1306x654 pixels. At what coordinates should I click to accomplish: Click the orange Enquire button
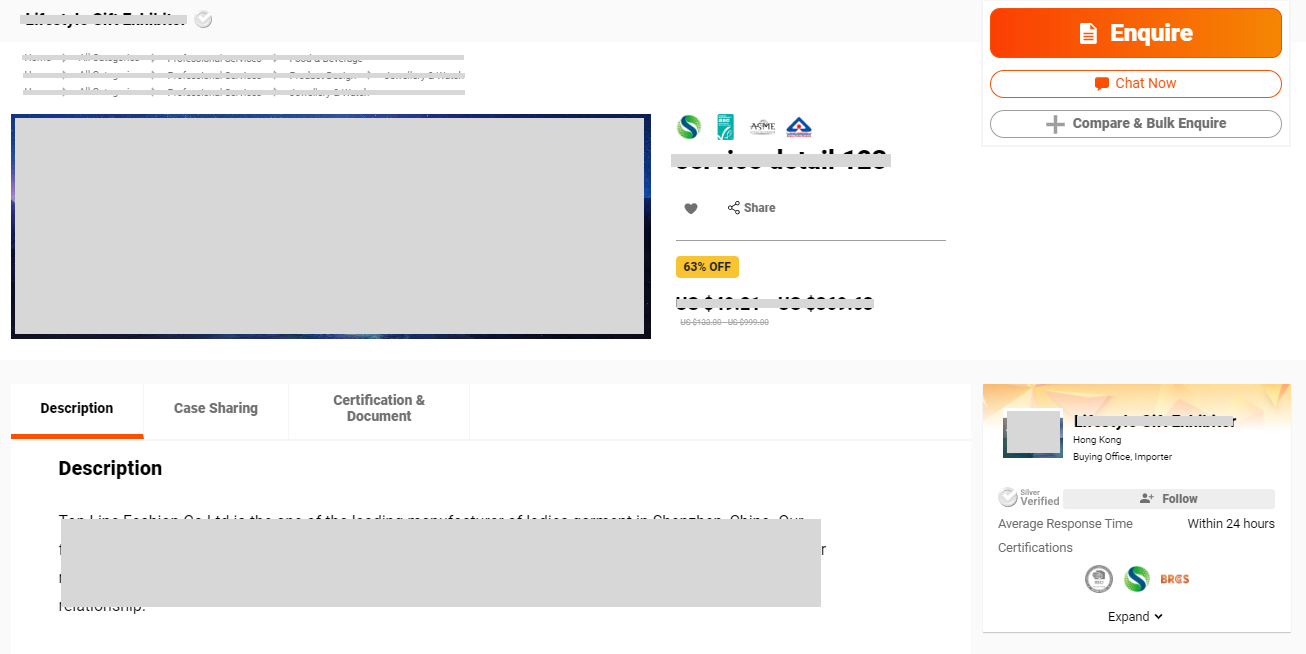tap(1135, 33)
